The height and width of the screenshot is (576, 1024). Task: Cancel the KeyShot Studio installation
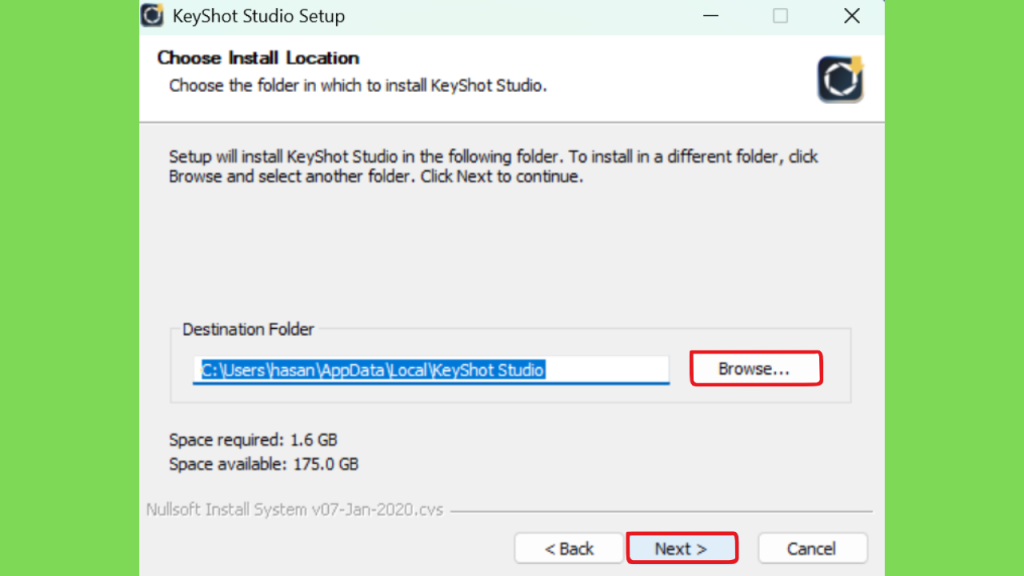click(x=812, y=548)
